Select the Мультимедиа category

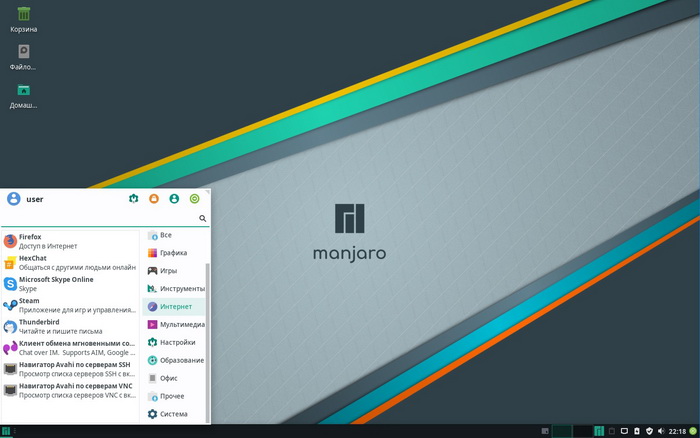[174, 325]
